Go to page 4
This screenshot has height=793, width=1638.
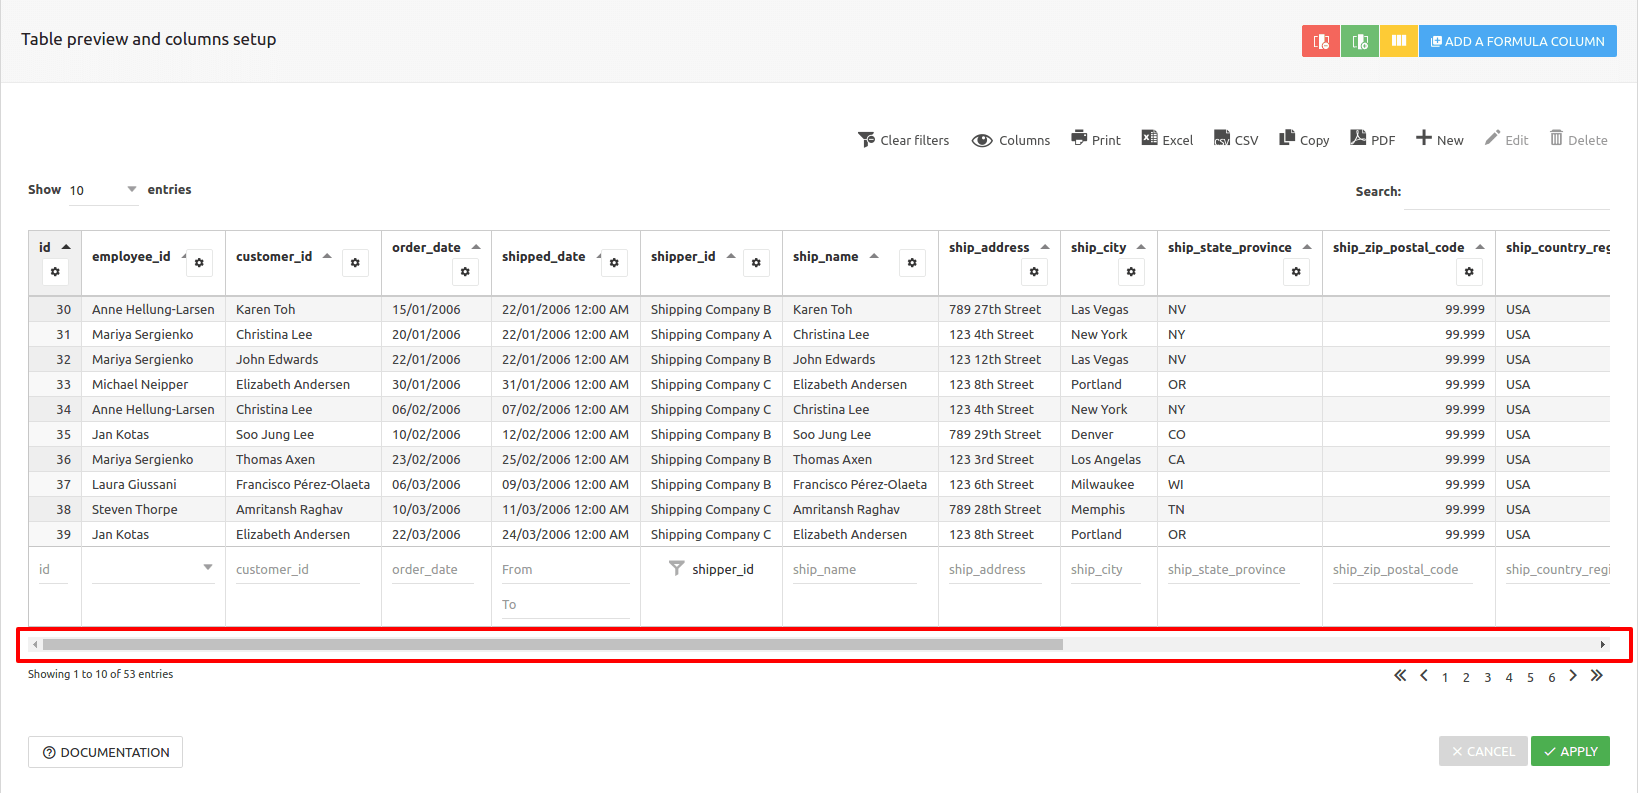click(1509, 677)
